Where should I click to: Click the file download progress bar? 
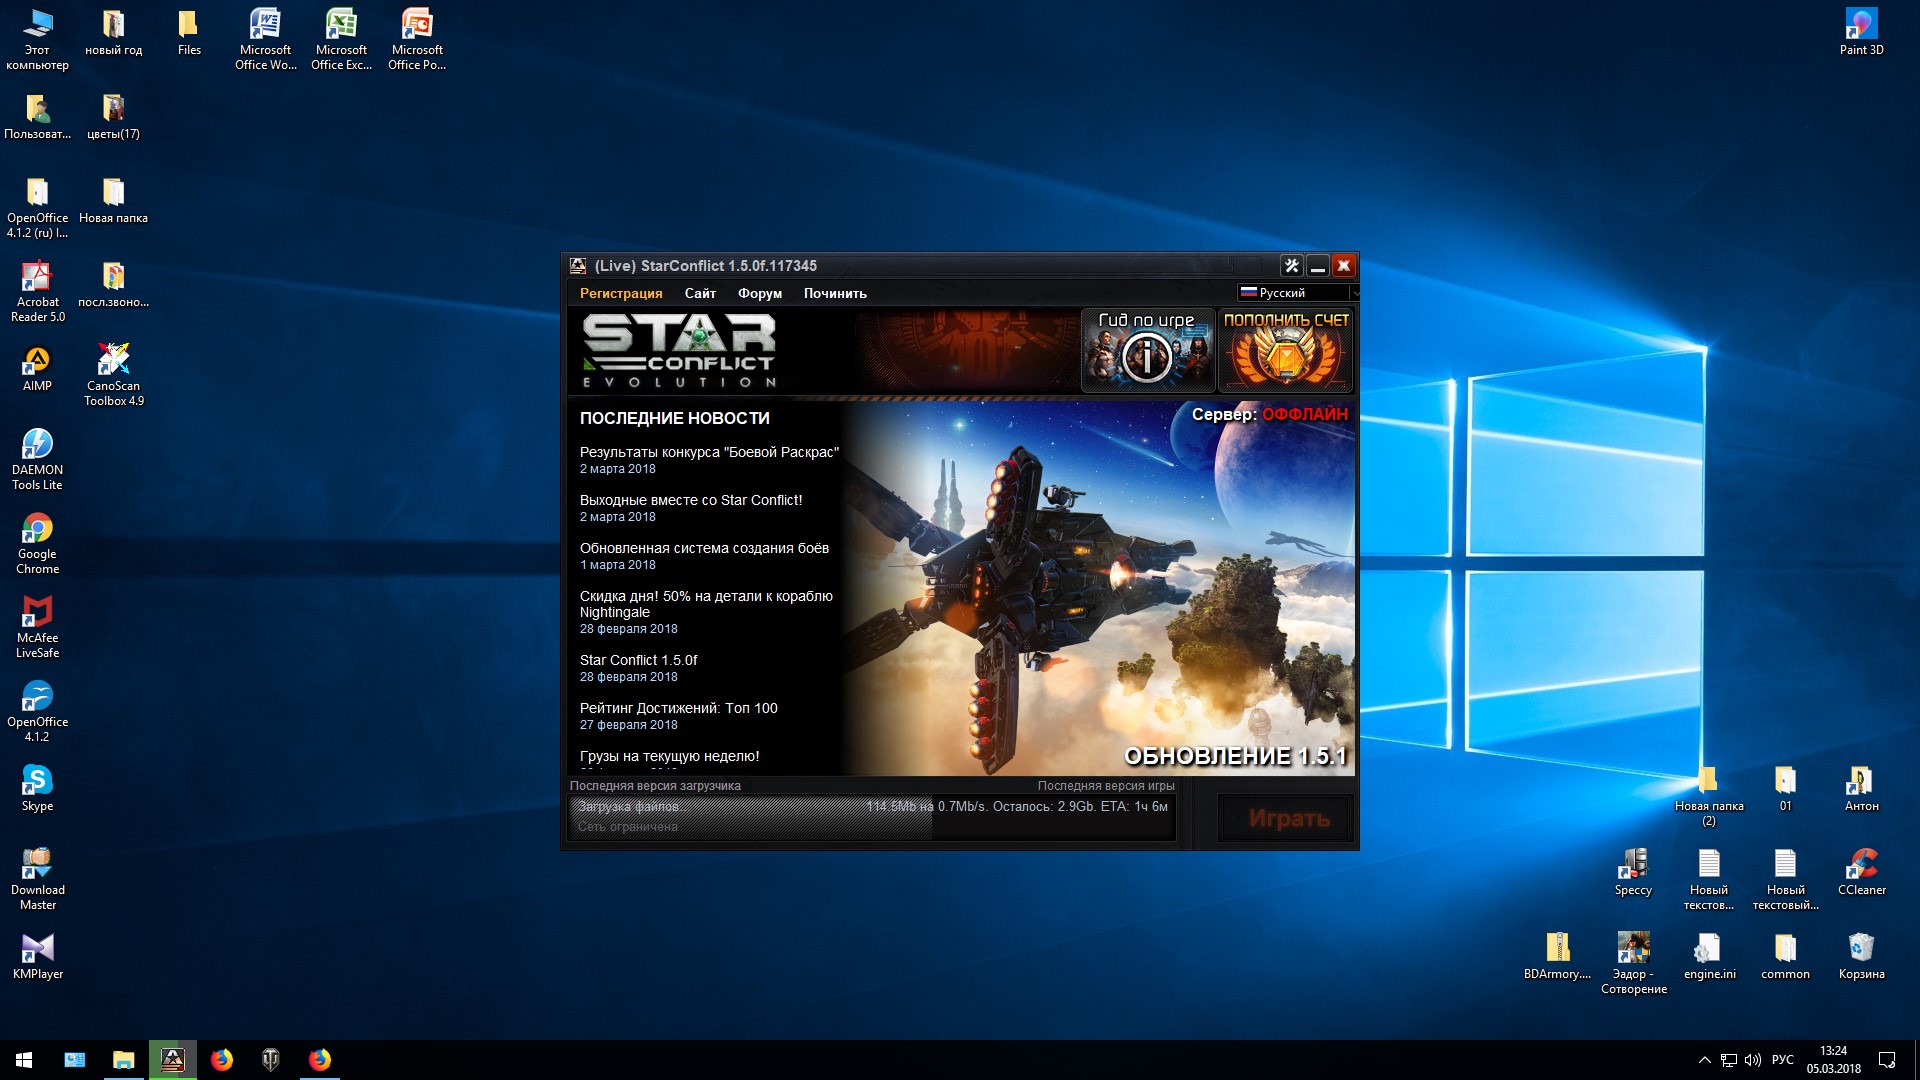[872, 817]
